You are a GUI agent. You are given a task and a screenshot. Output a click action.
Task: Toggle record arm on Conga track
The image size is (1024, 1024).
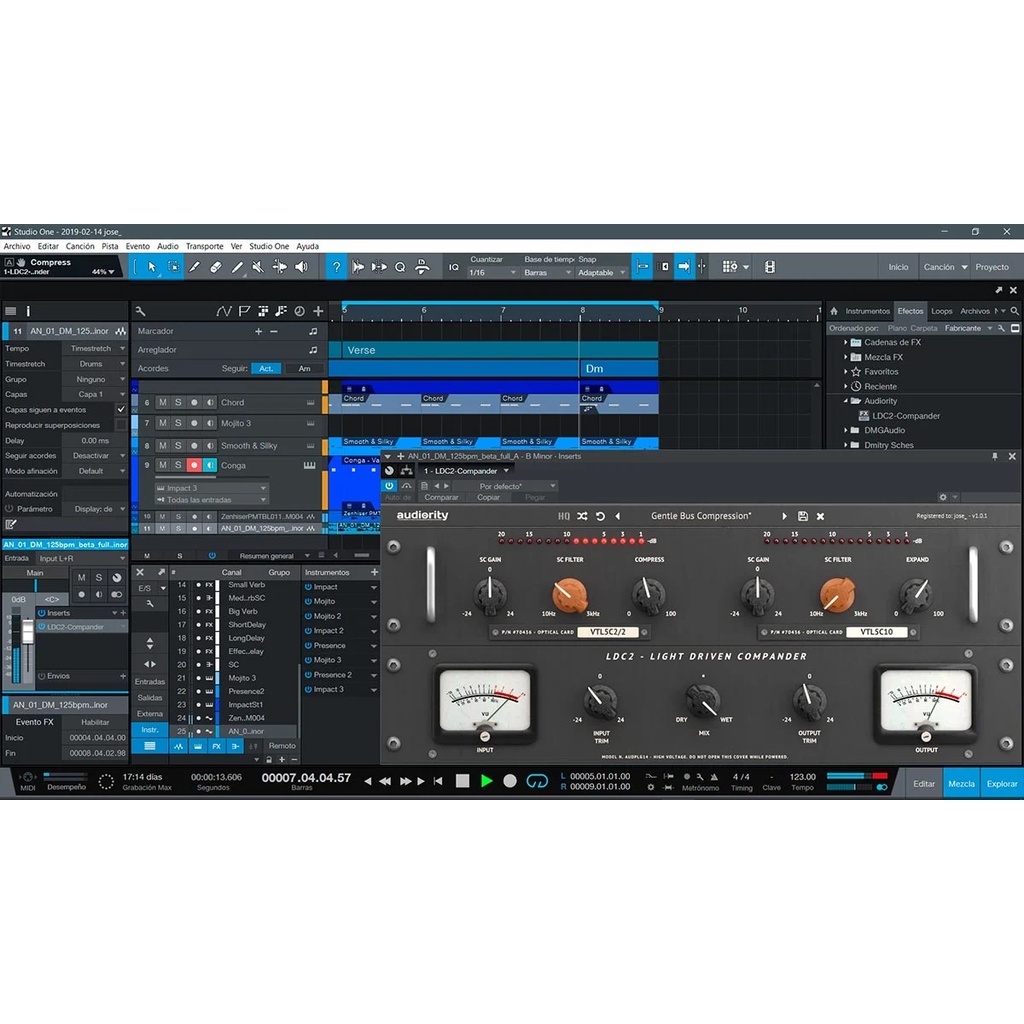194,465
